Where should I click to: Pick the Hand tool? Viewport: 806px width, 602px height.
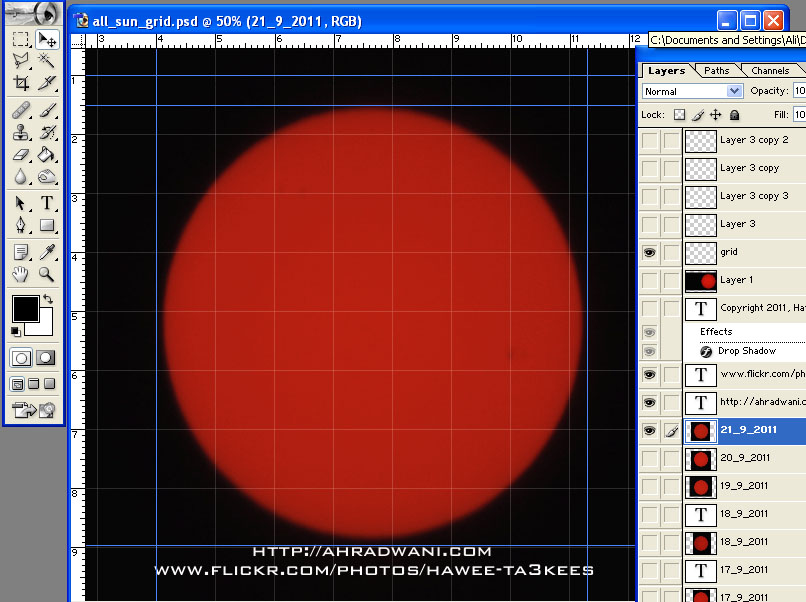21,275
